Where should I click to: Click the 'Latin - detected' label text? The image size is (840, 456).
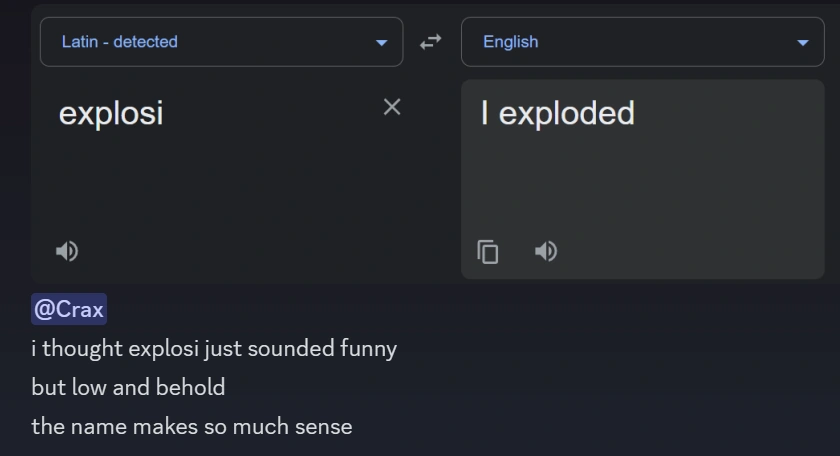click(119, 42)
